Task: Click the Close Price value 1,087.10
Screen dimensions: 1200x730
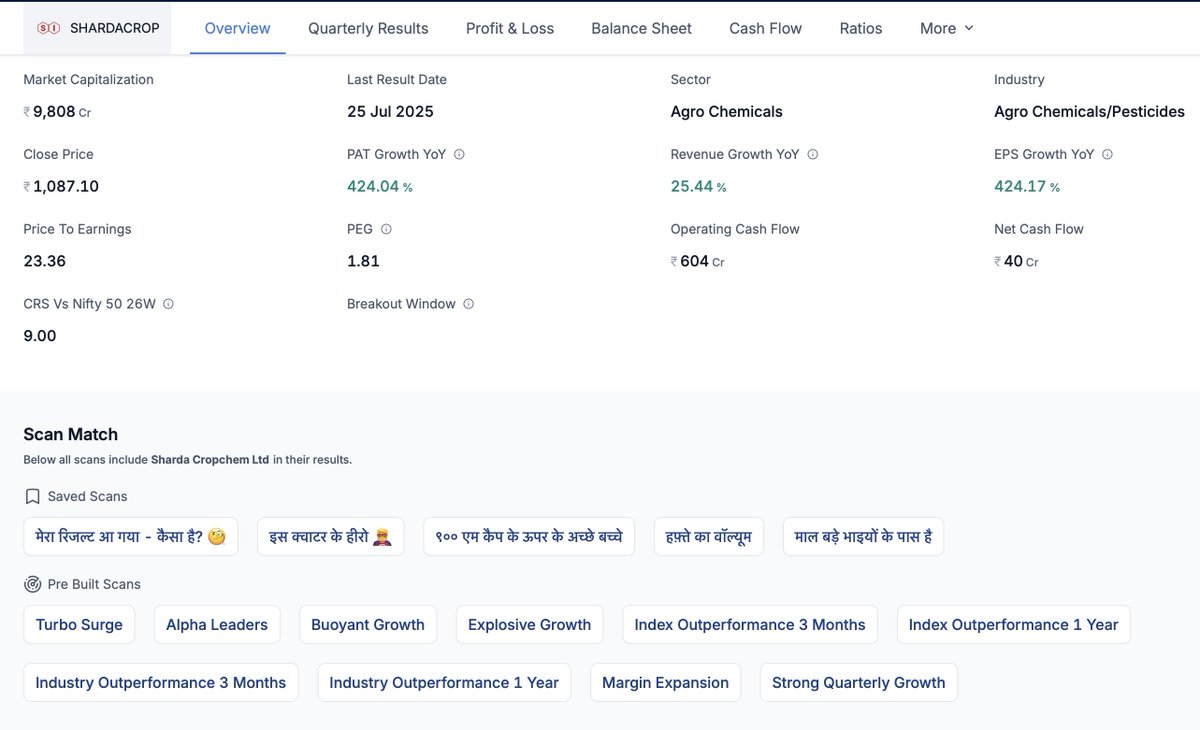Action: coord(61,187)
